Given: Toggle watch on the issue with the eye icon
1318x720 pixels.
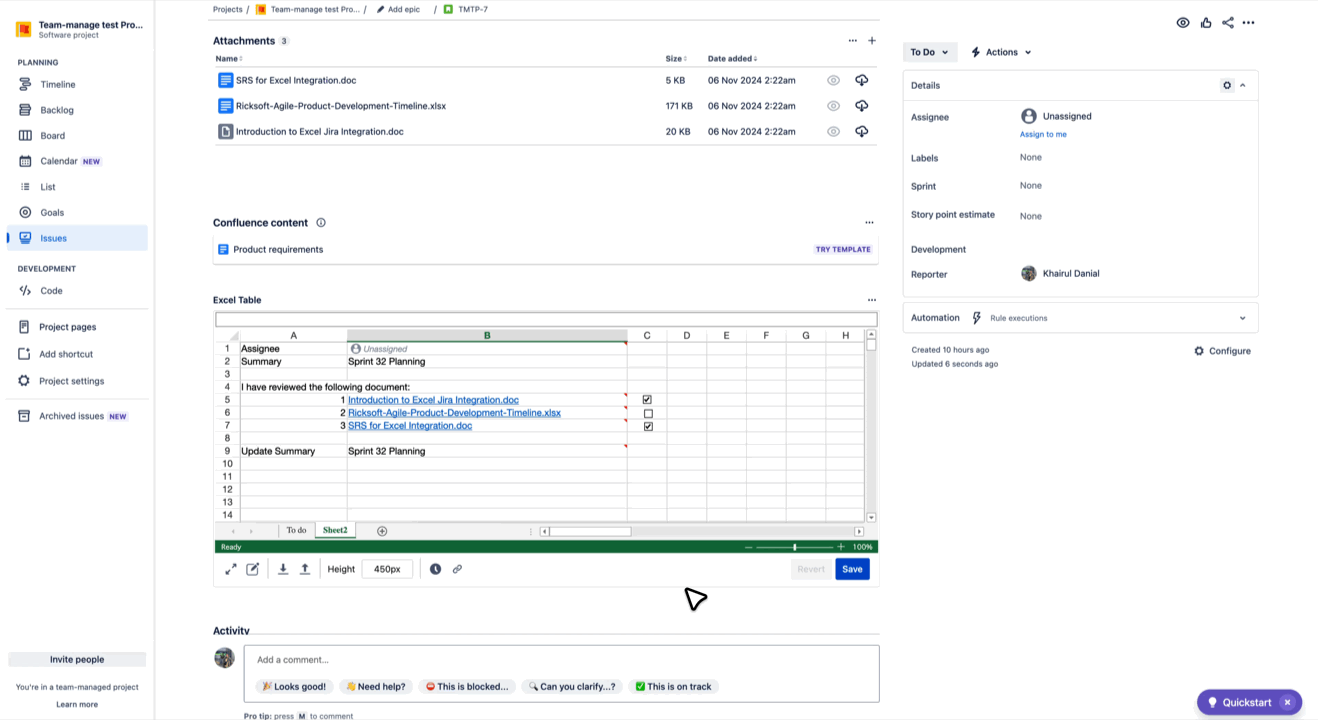Looking at the screenshot, I should click(x=1182, y=22).
